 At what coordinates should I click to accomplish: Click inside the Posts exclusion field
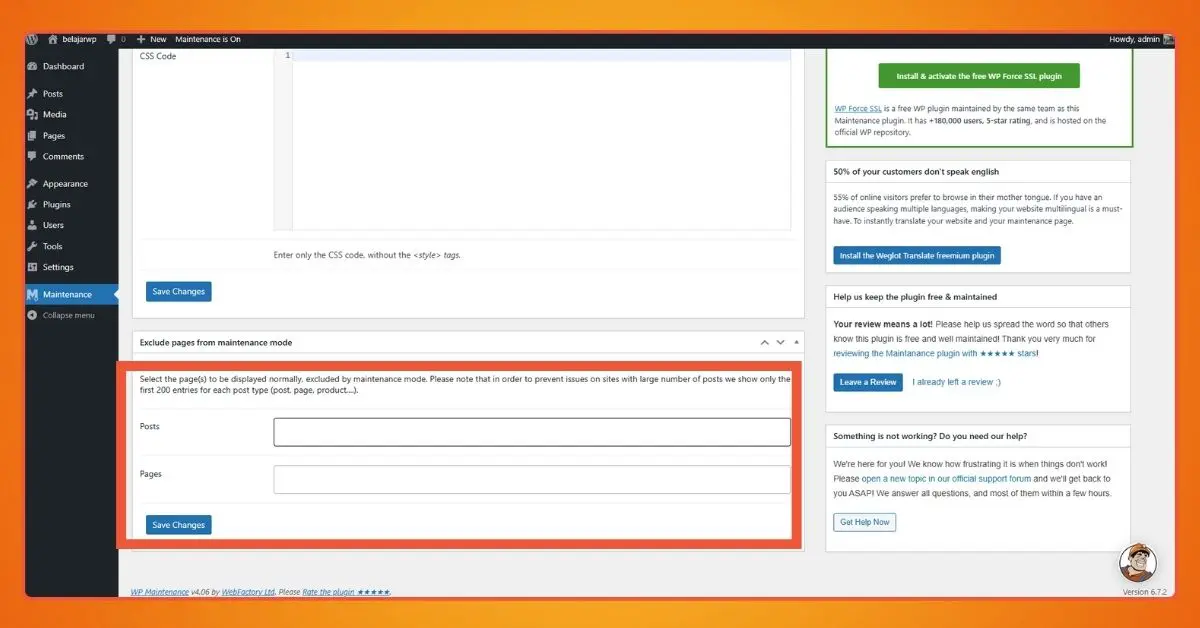(x=531, y=431)
